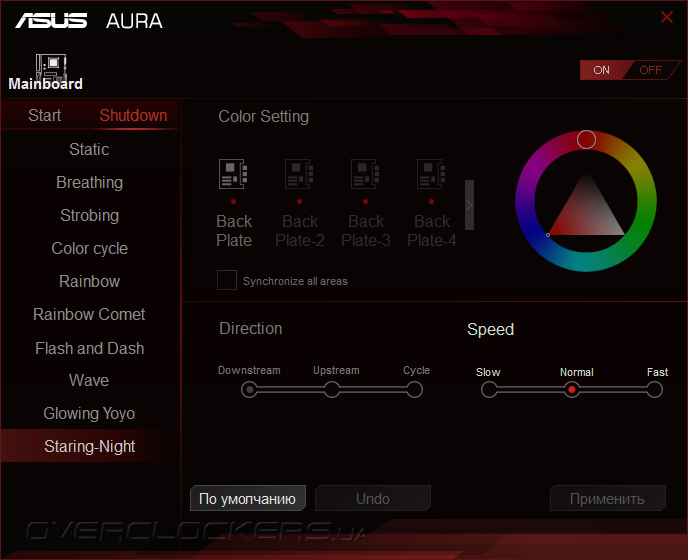
Task: Set Direction to Cycle
Action: pyautogui.click(x=414, y=389)
